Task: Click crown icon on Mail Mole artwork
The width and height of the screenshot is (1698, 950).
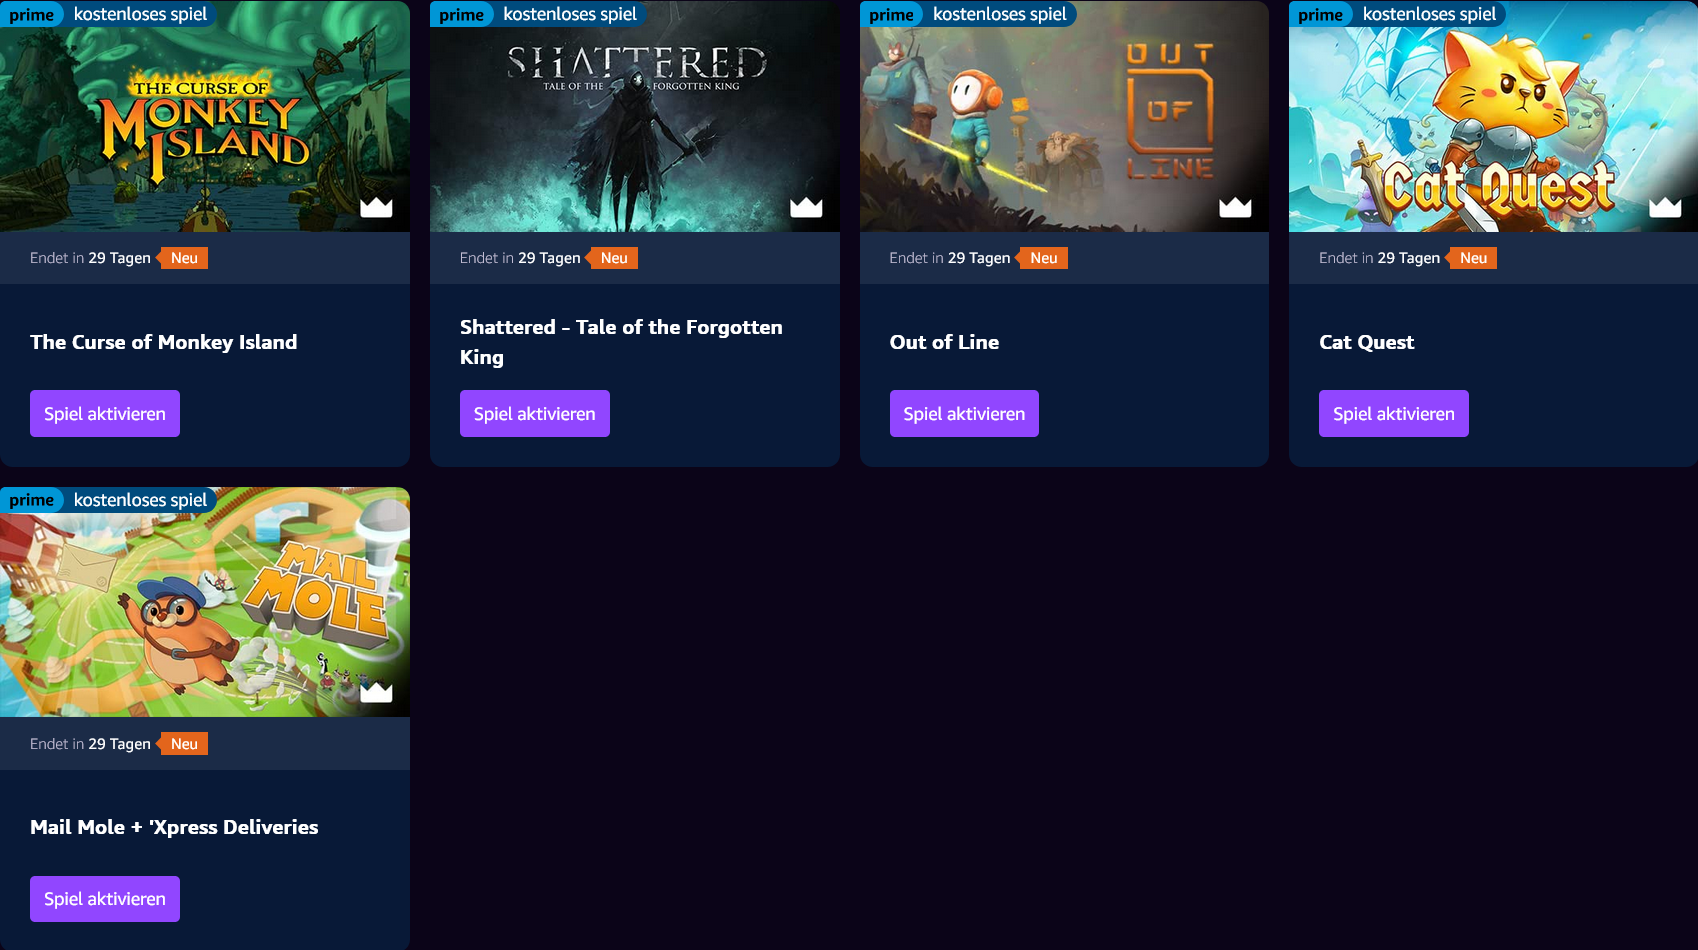Action: (x=376, y=692)
